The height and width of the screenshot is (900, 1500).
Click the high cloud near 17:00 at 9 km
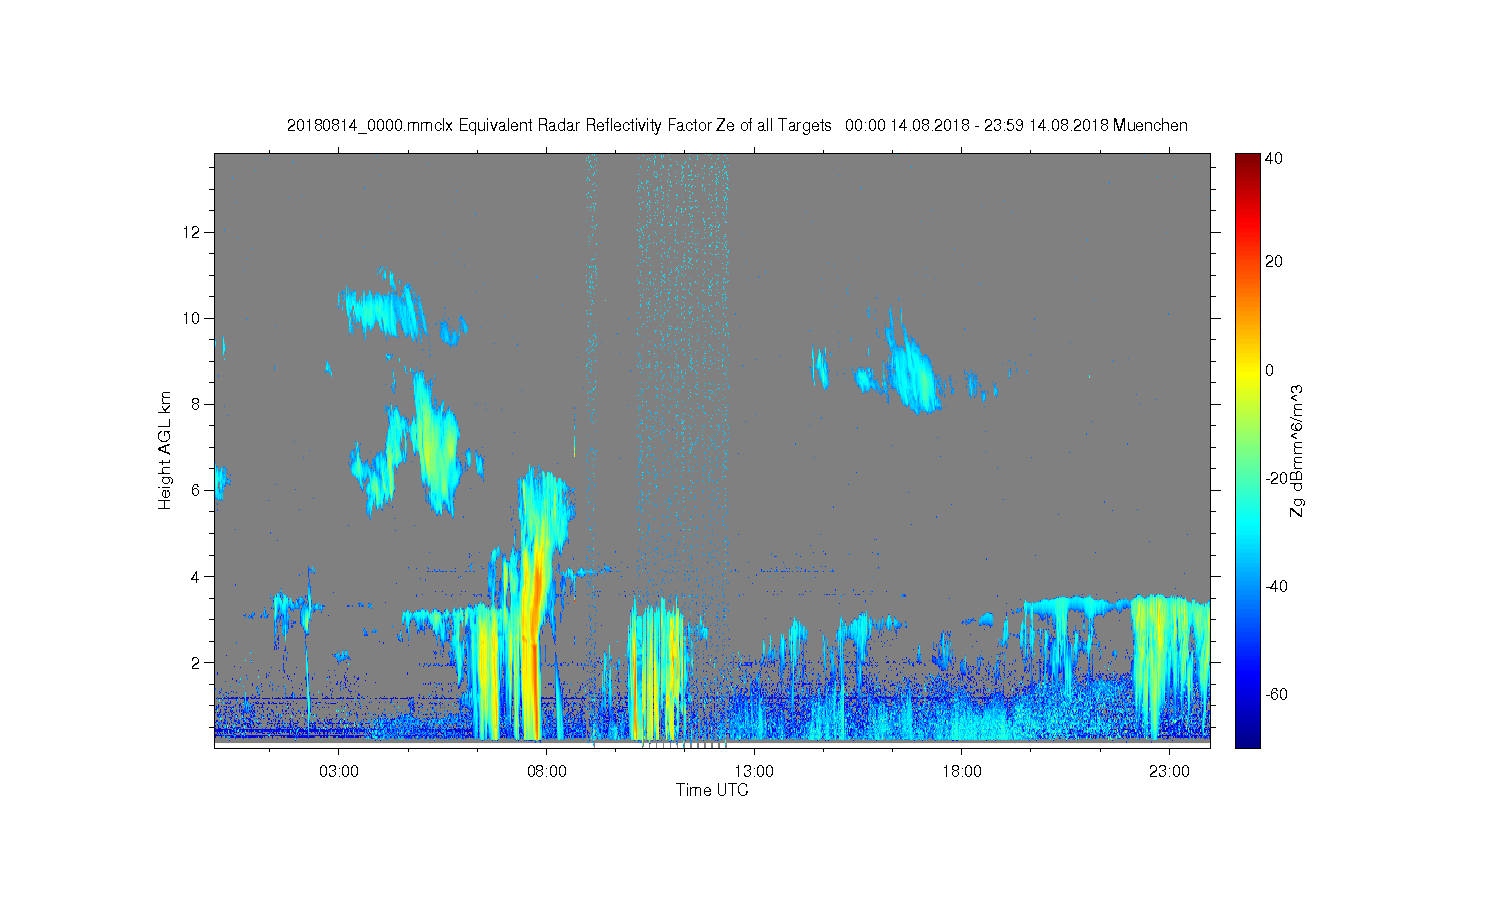click(912, 372)
